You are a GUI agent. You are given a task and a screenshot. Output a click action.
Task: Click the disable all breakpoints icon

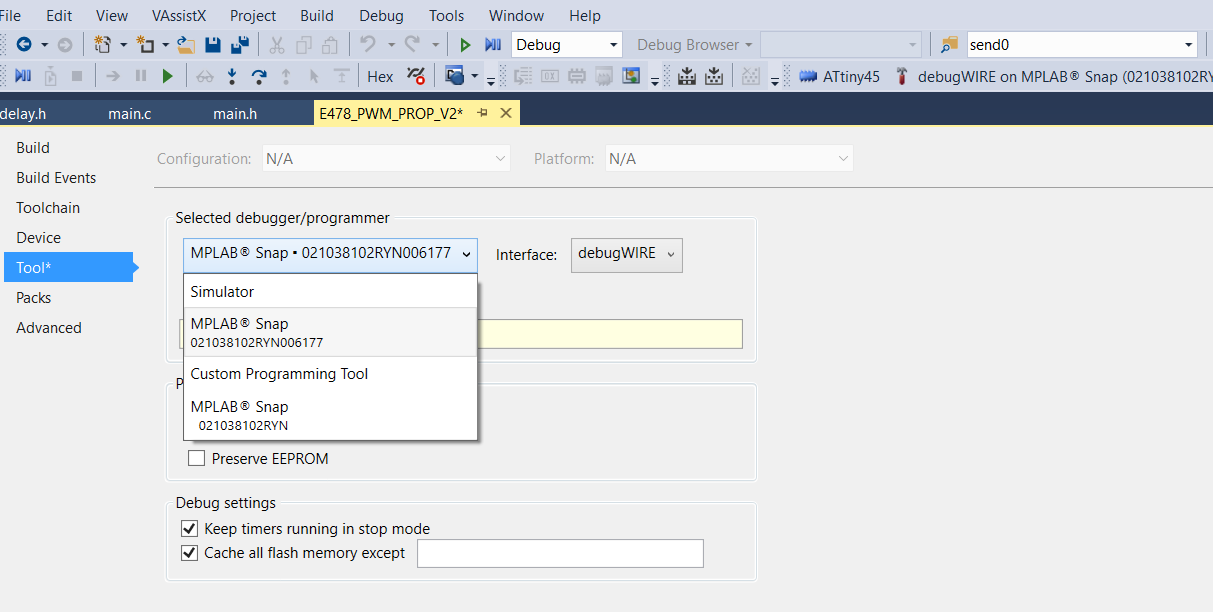(x=417, y=76)
